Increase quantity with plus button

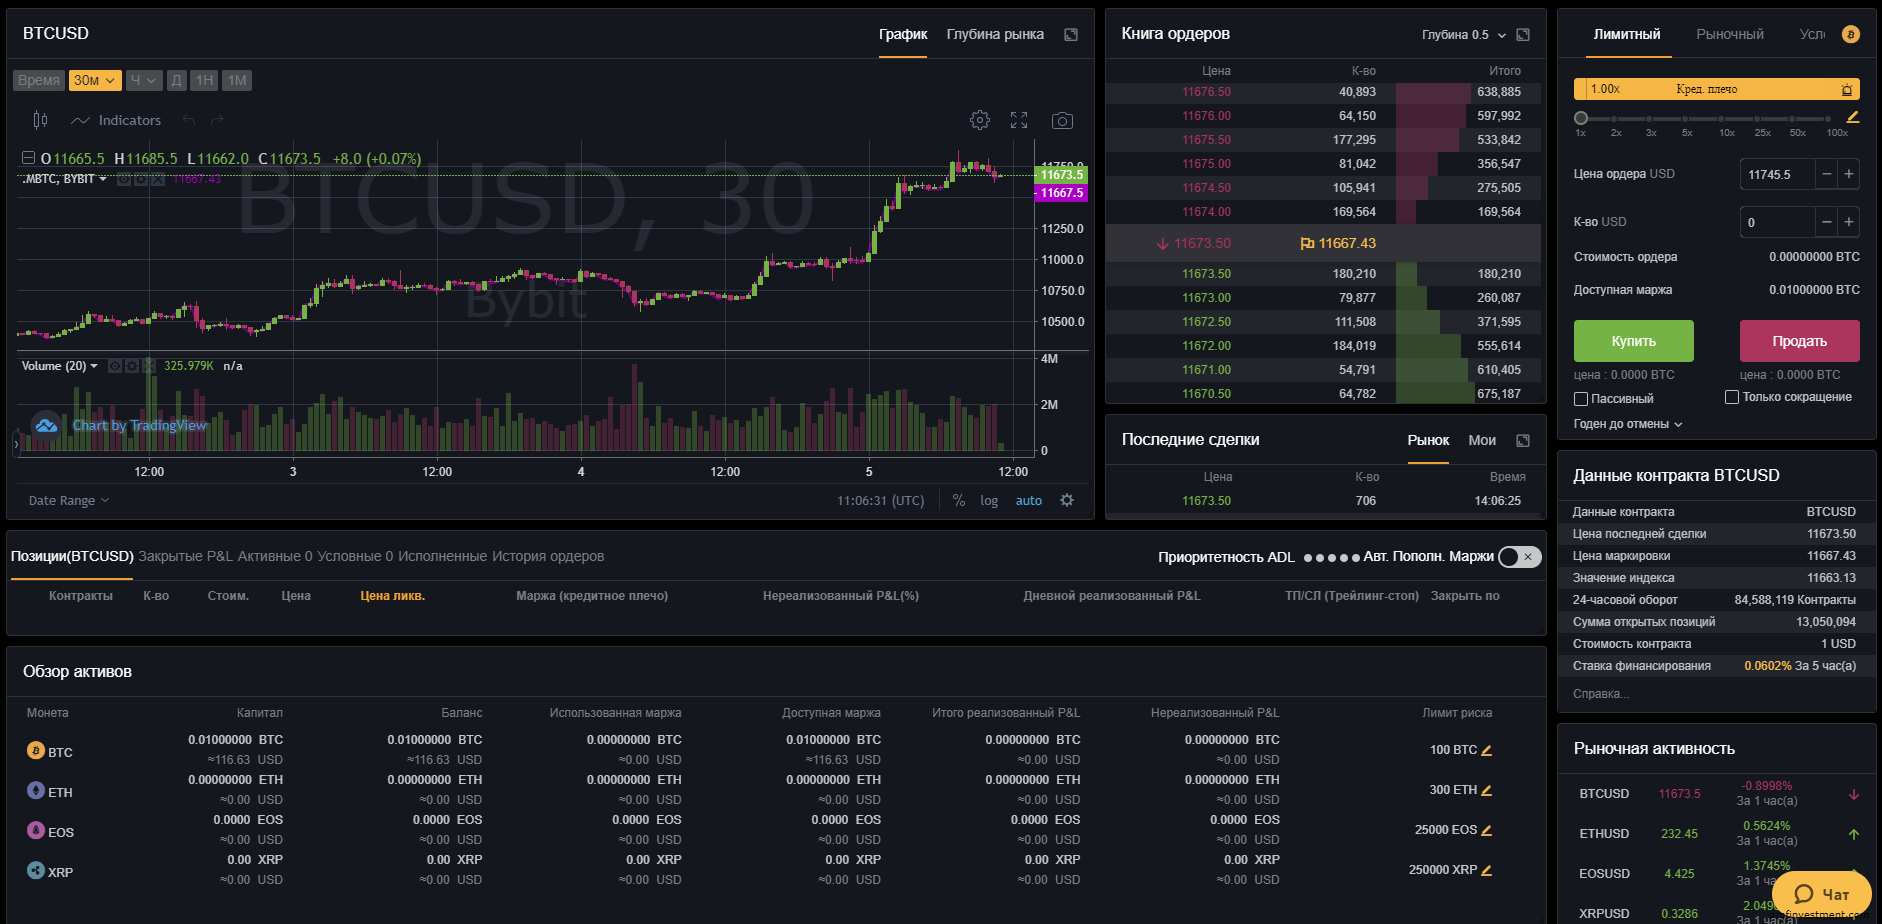(1849, 222)
